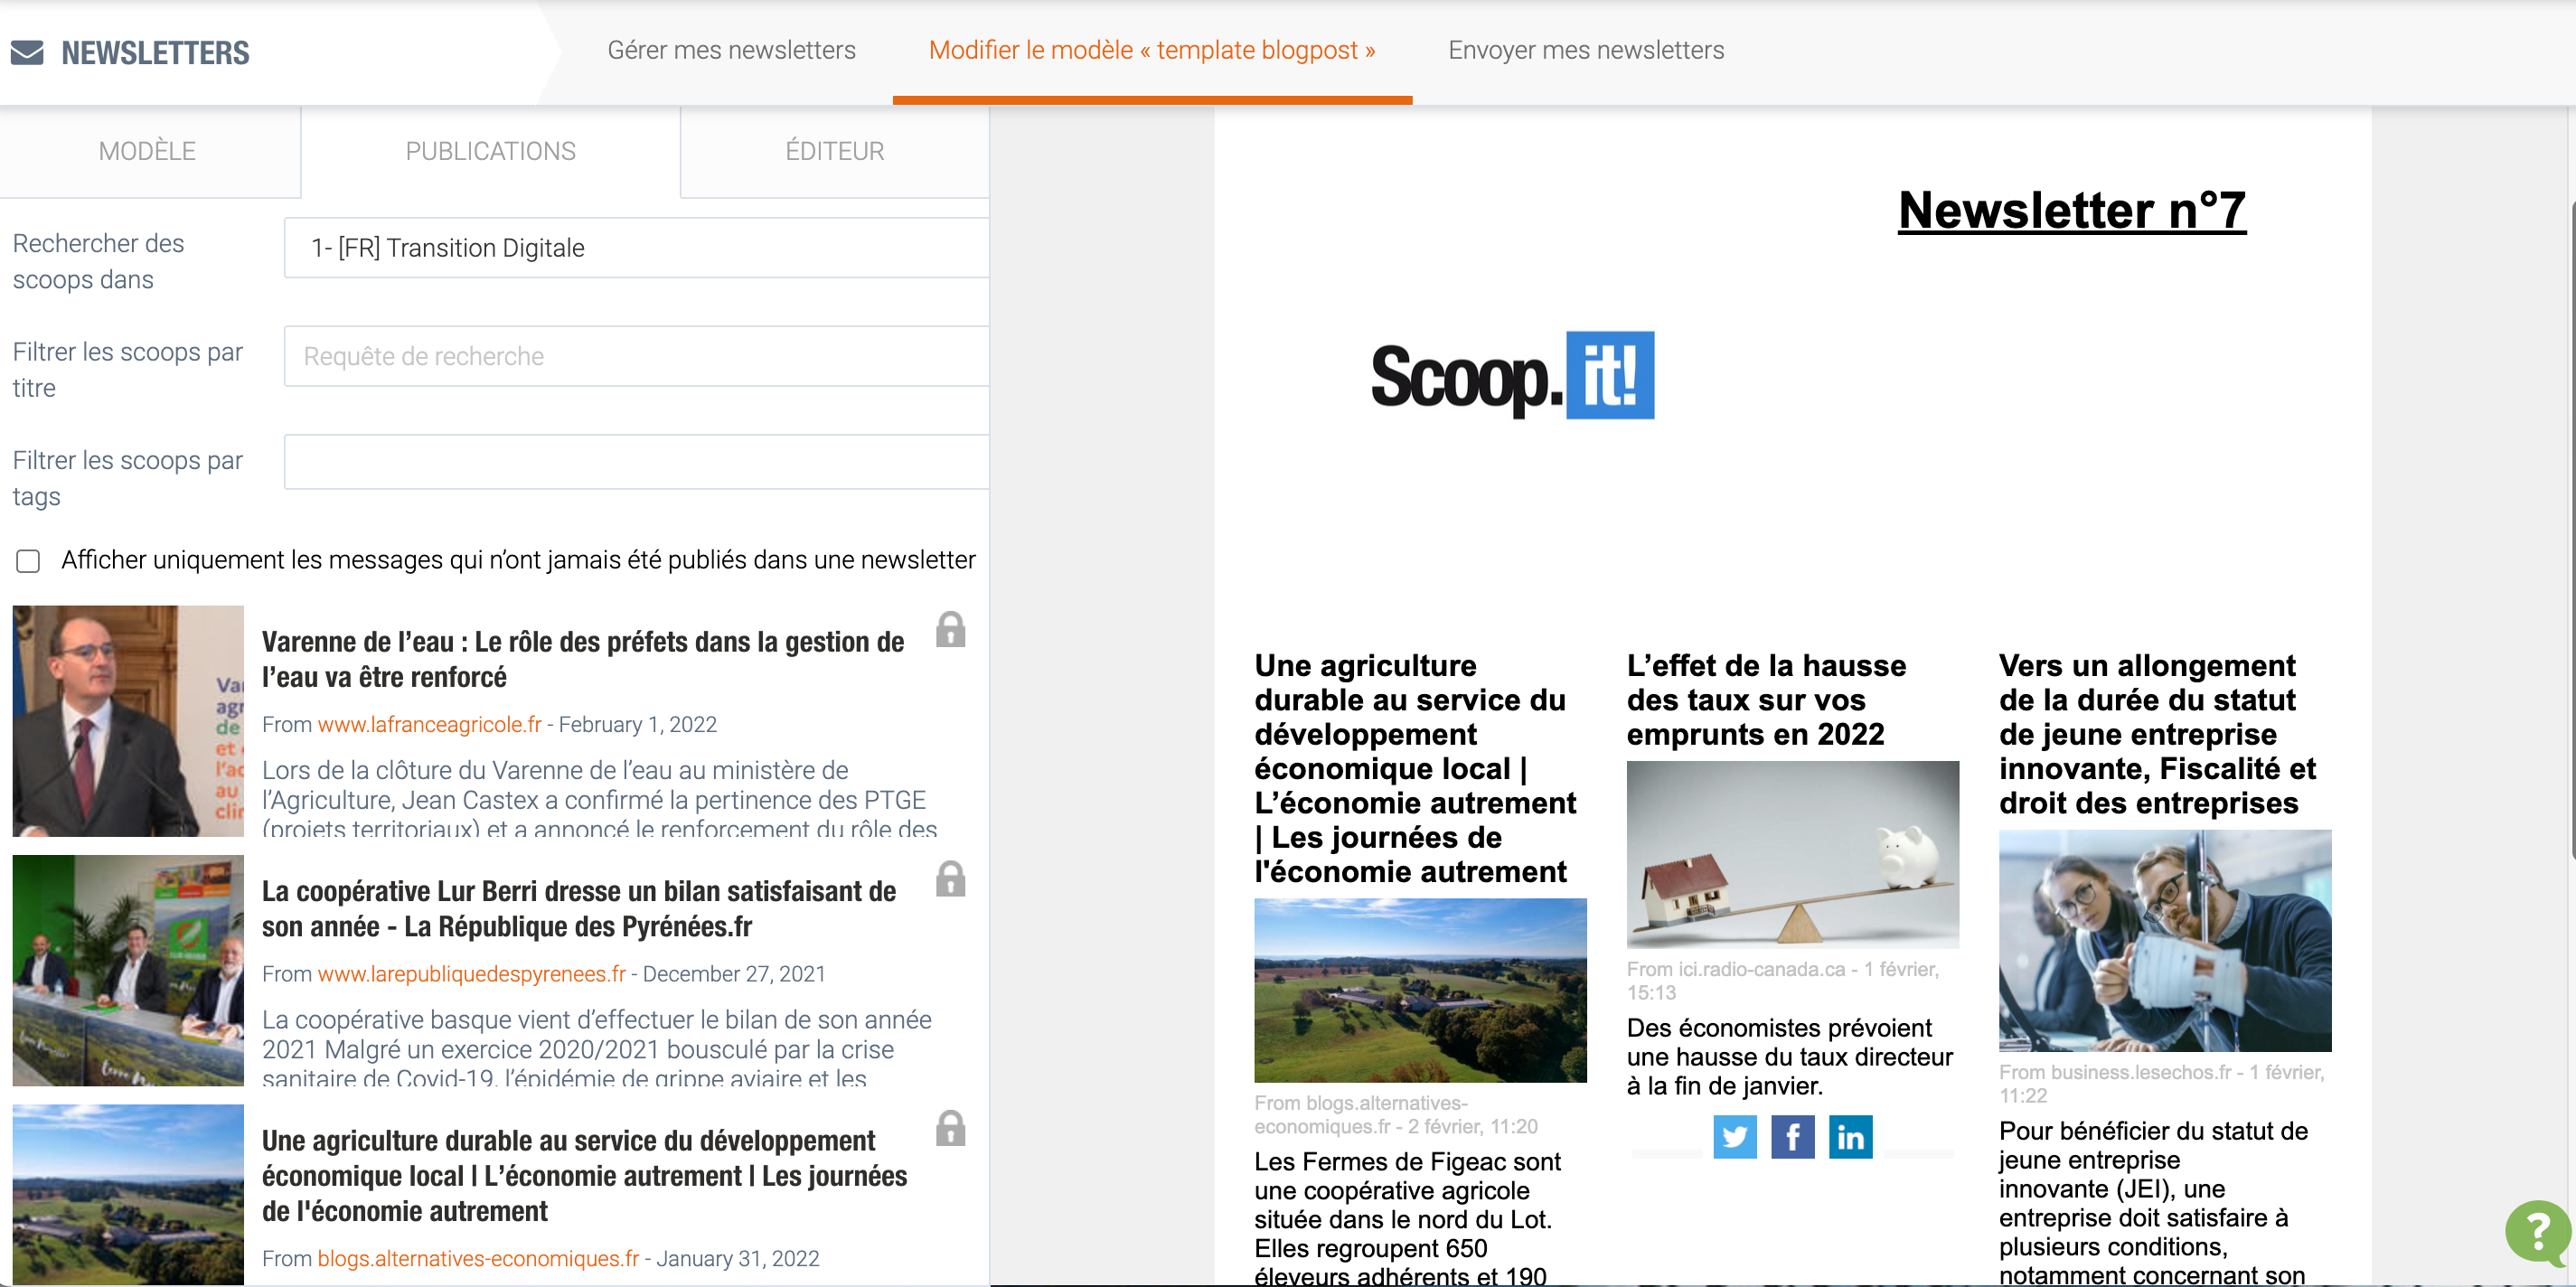The image size is (2576, 1287).
Task: Open the topic dropdown showing Transition Digitale
Action: (636, 248)
